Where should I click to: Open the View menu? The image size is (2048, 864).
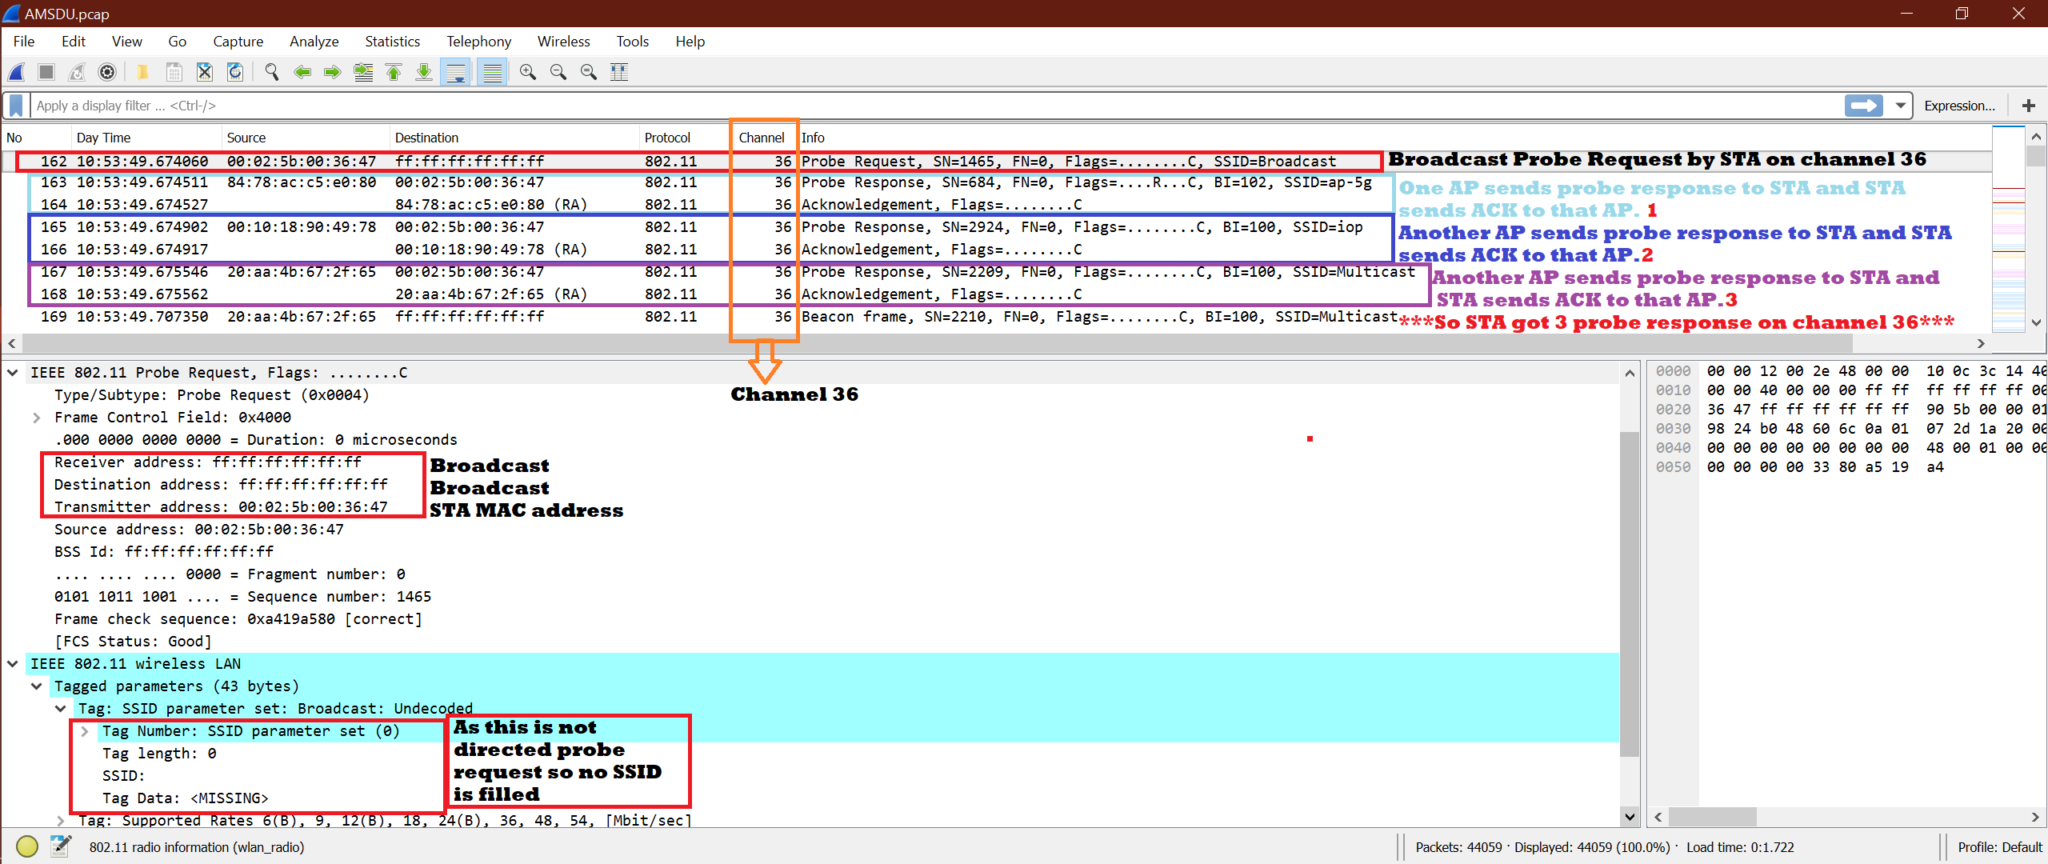(x=127, y=41)
